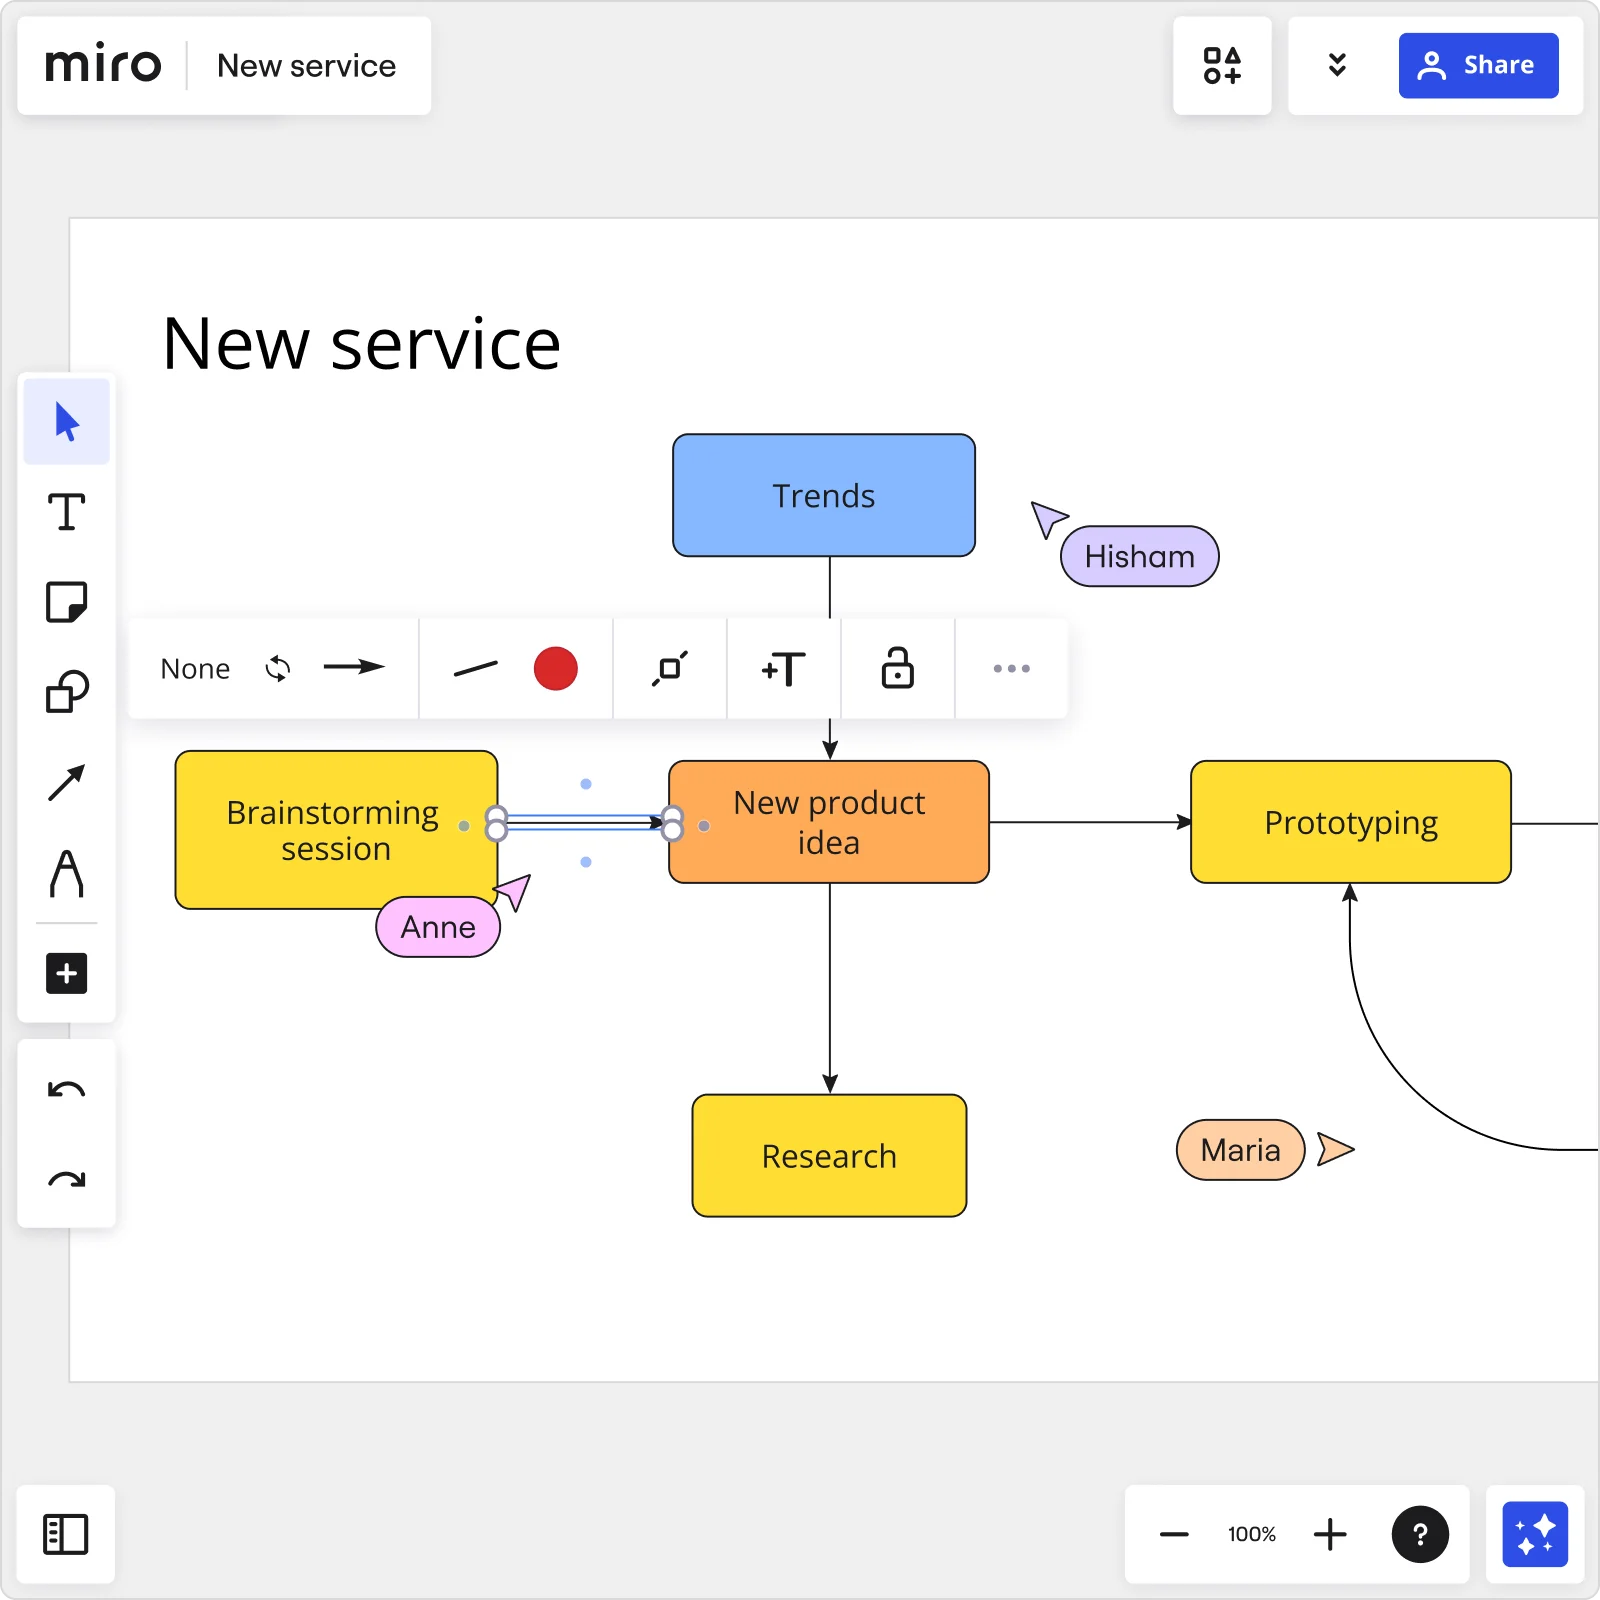The image size is (1600, 1600).
Task: Toggle the lock on the selected connector
Action: click(x=897, y=668)
